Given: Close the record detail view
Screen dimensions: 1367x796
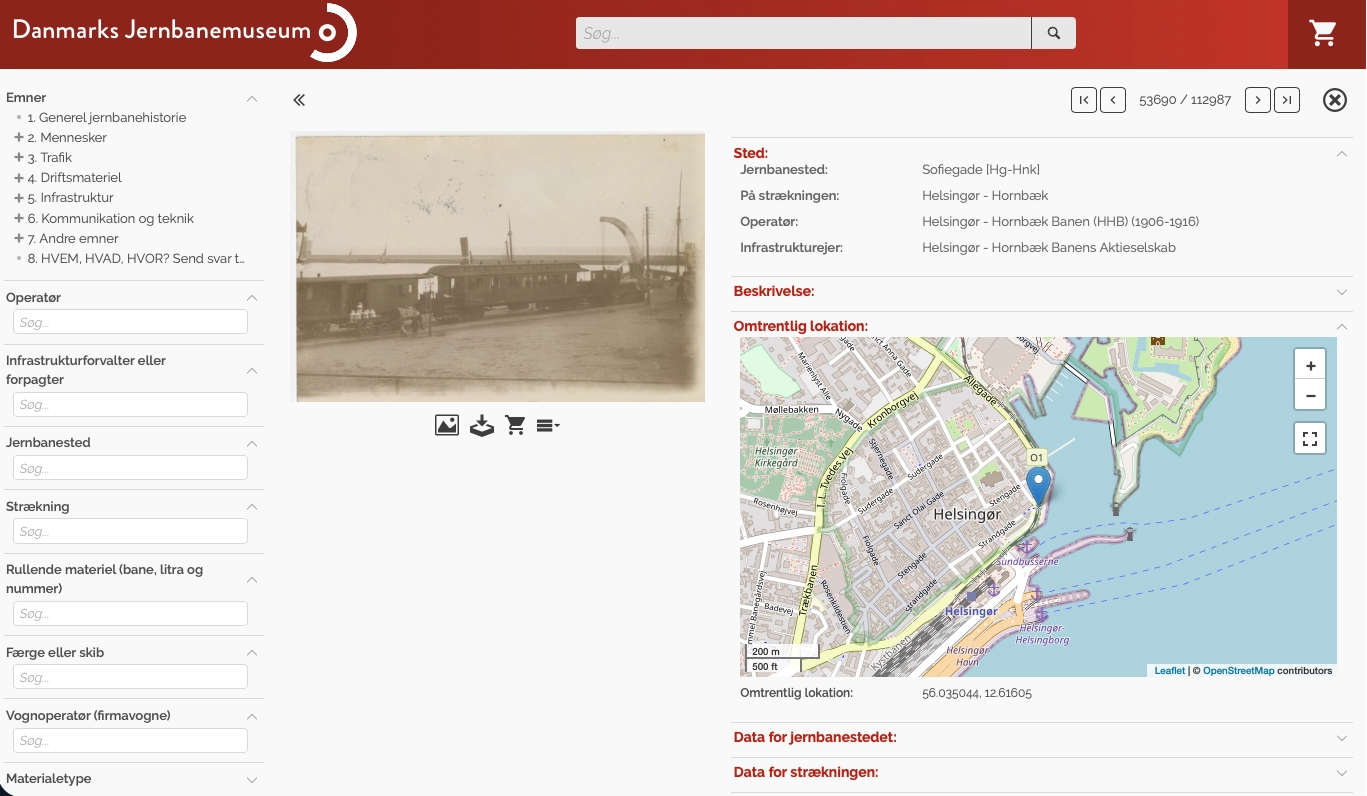Looking at the screenshot, I should click(1335, 100).
